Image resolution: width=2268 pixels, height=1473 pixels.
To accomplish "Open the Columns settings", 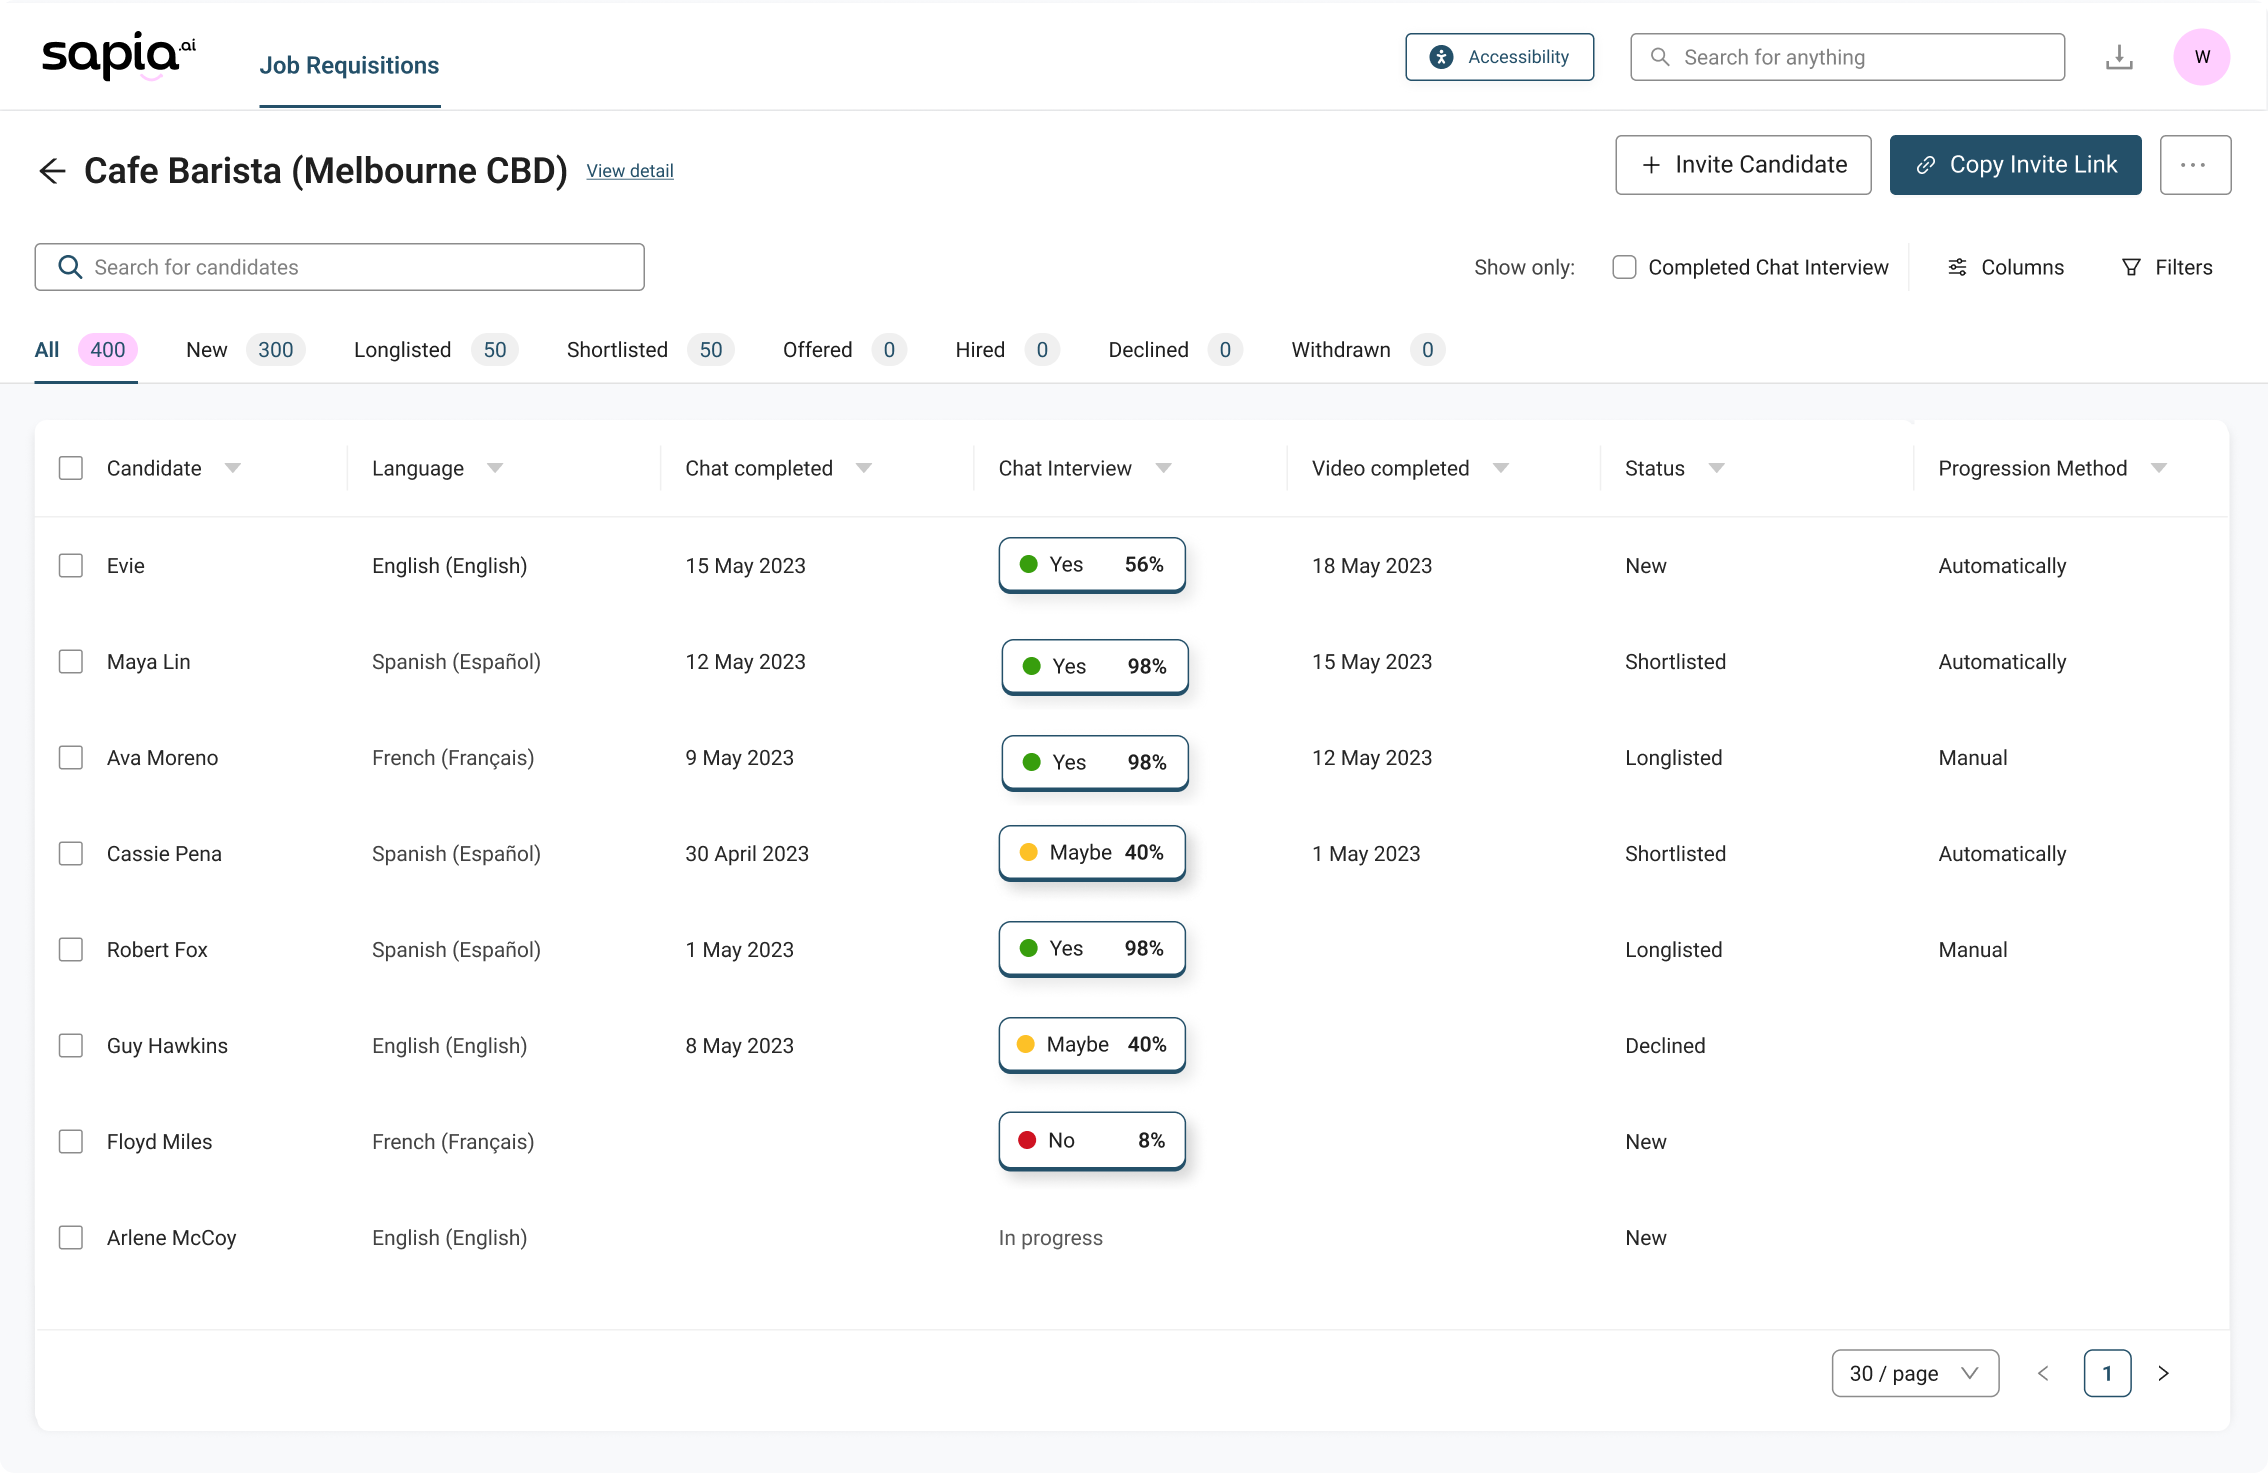I will 2006,267.
